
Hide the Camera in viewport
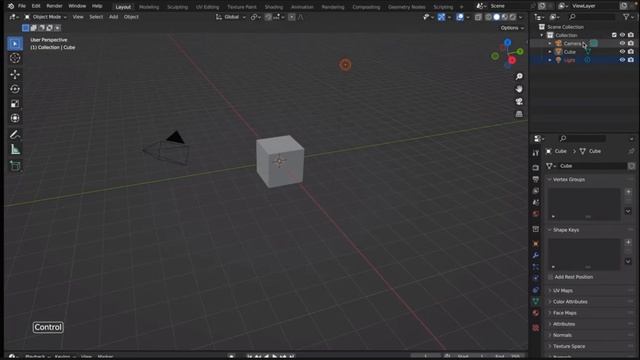point(622,43)
